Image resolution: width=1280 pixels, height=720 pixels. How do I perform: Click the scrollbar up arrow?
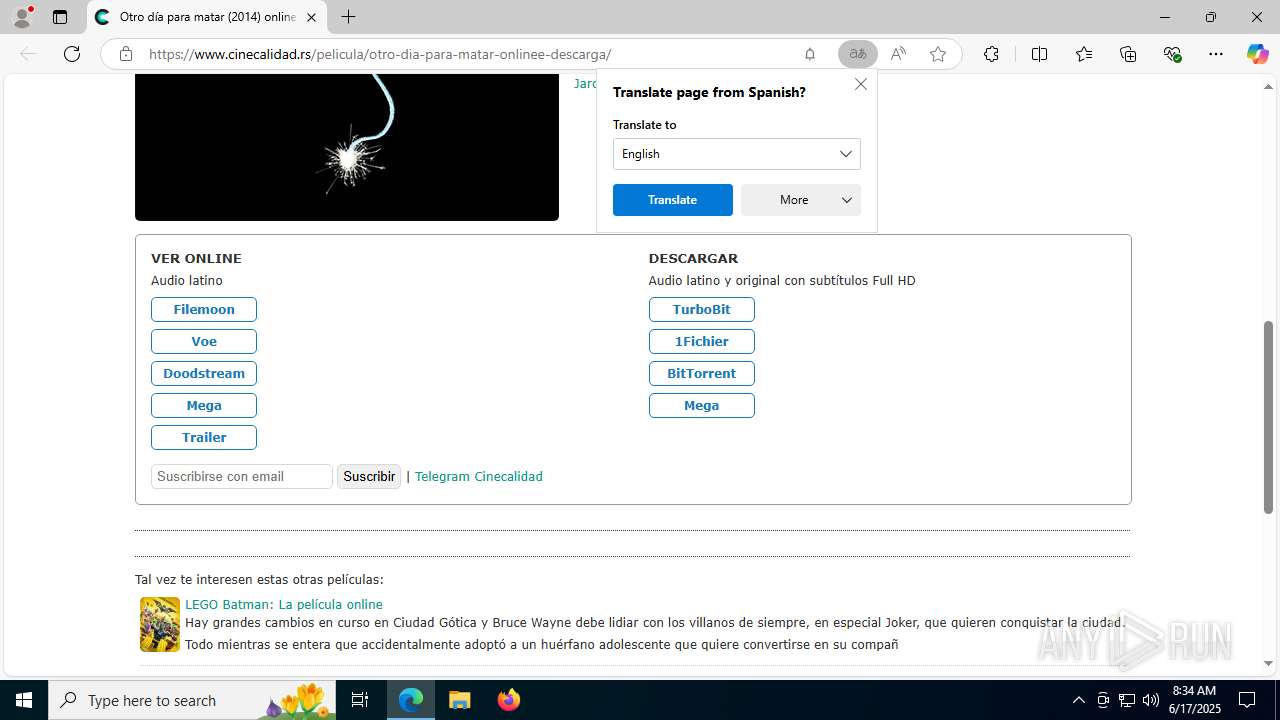pyautogui.click(x=1269, y=86)
